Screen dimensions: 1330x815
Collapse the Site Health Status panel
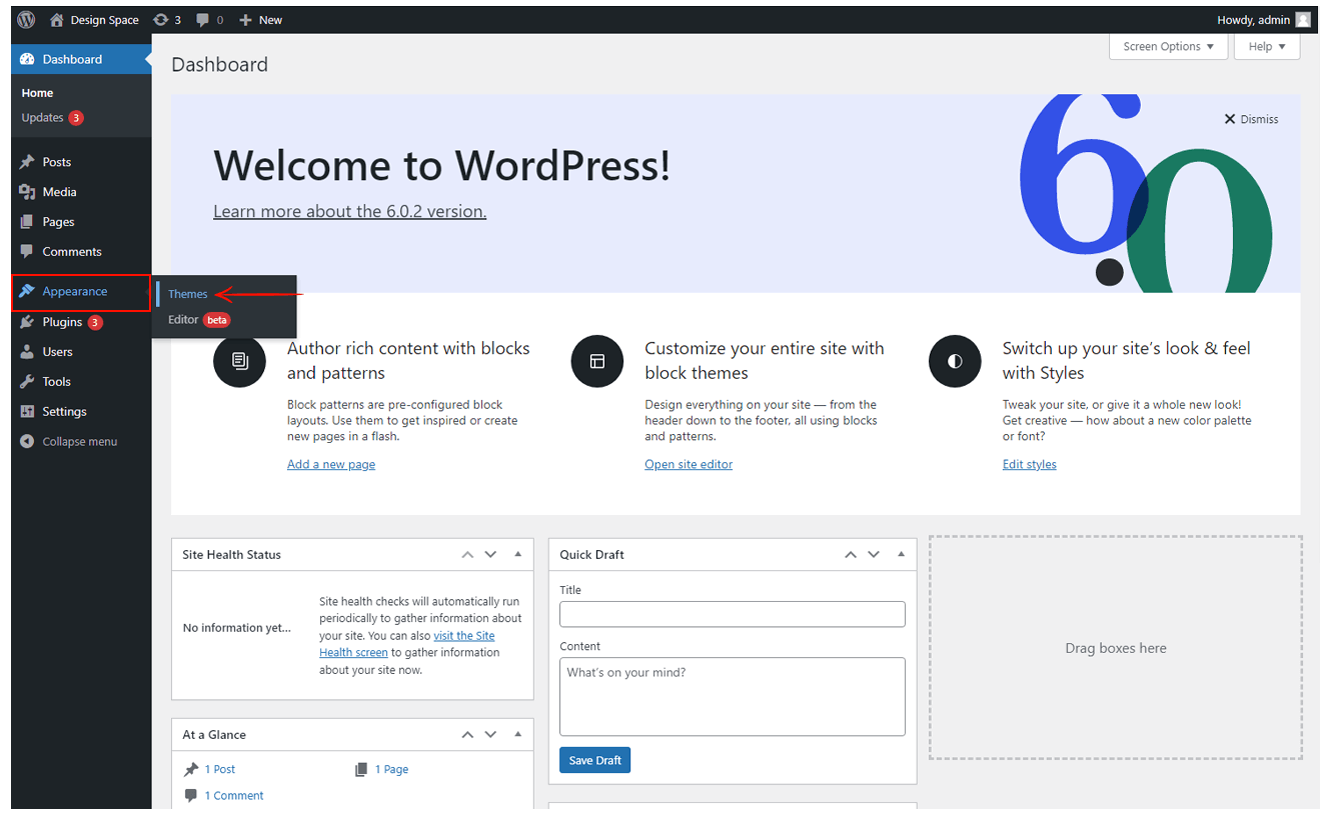518,555
